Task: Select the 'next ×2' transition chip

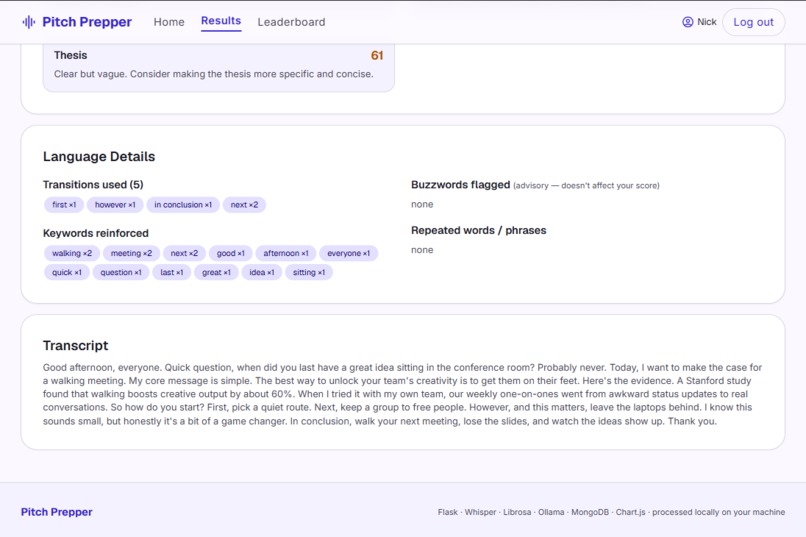Action: point(244,205)
